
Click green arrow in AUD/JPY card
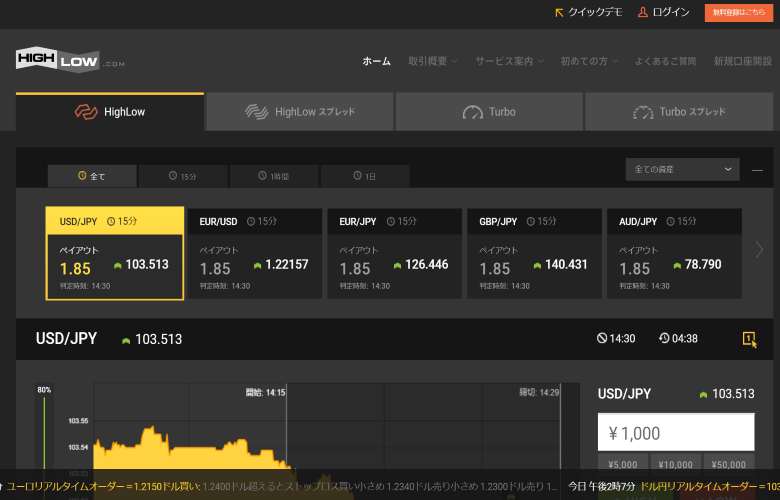click(x=677, y=266)
